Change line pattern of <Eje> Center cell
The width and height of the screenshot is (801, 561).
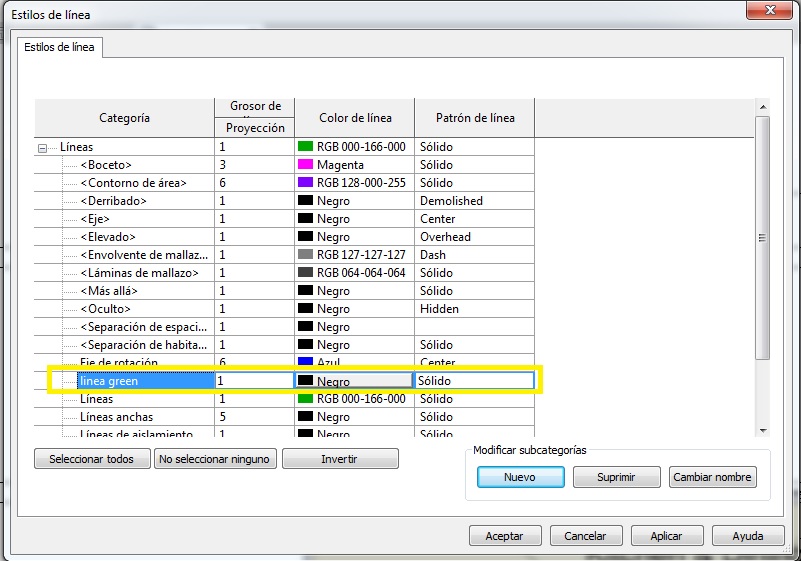click(x=474, y=219)
